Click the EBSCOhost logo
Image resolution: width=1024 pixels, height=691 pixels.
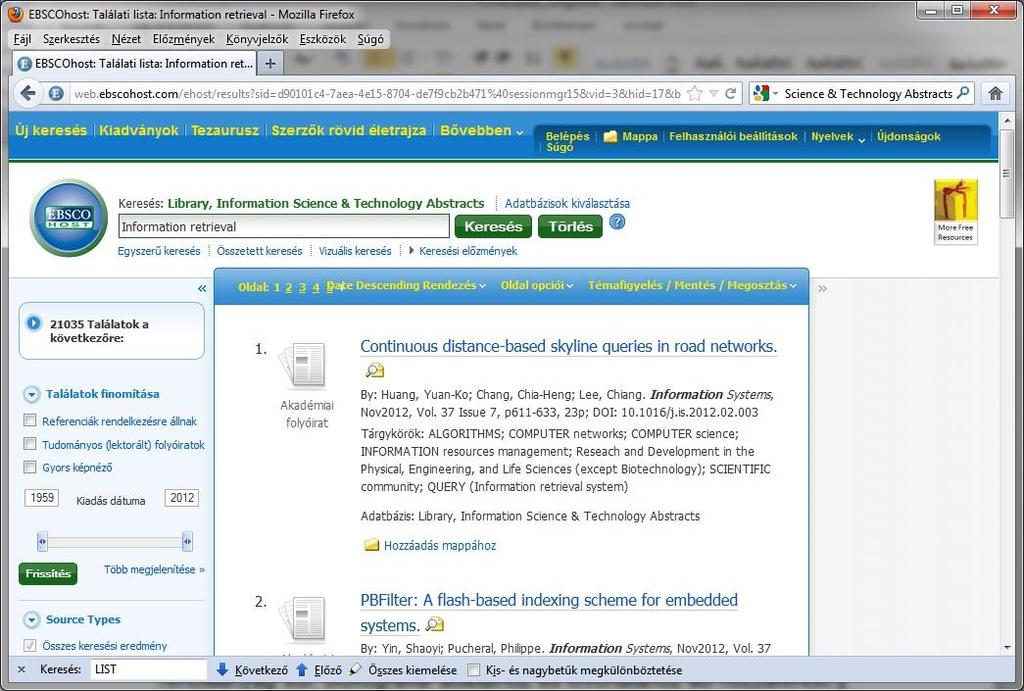(69, 217)
